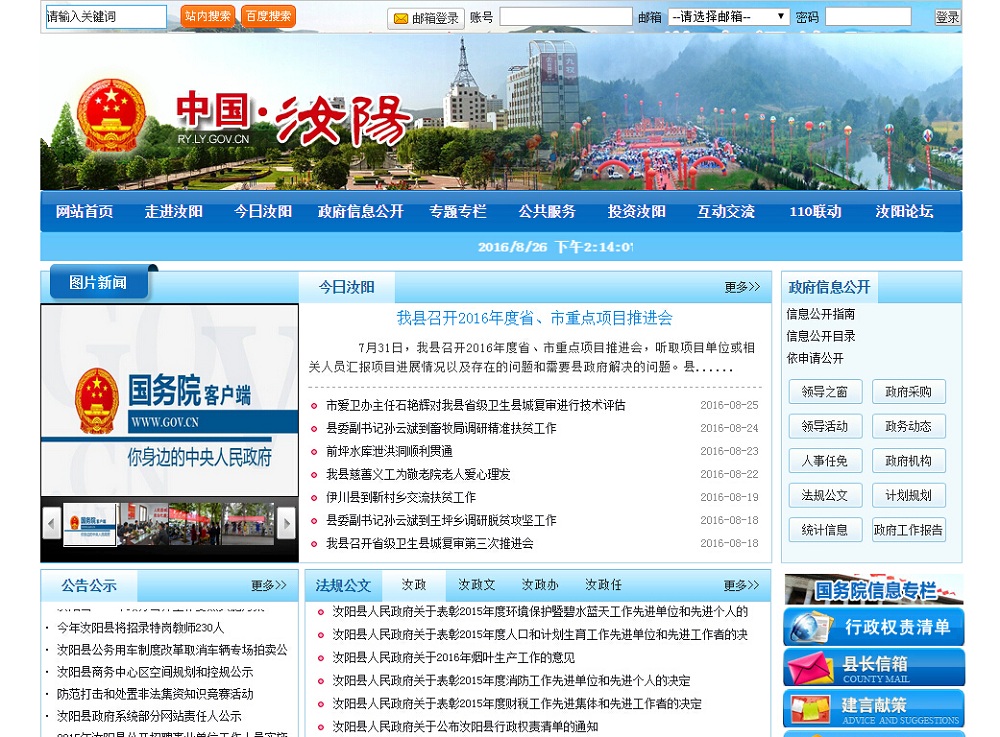
Task: Click the right arrow of the photo carousel
Action: (287, 524)
